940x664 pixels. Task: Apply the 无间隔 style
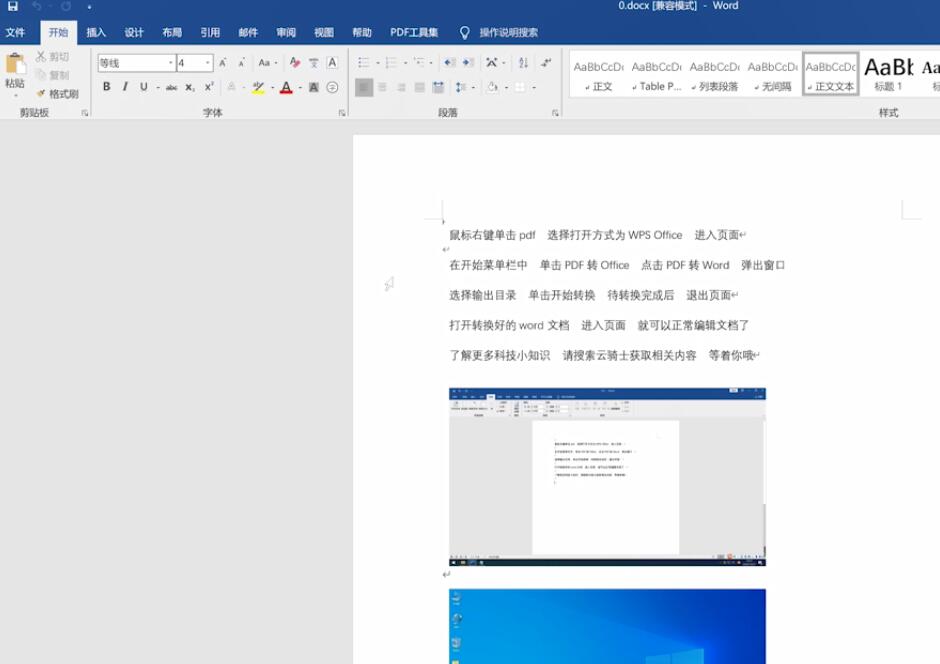click(x=773, y=75)
